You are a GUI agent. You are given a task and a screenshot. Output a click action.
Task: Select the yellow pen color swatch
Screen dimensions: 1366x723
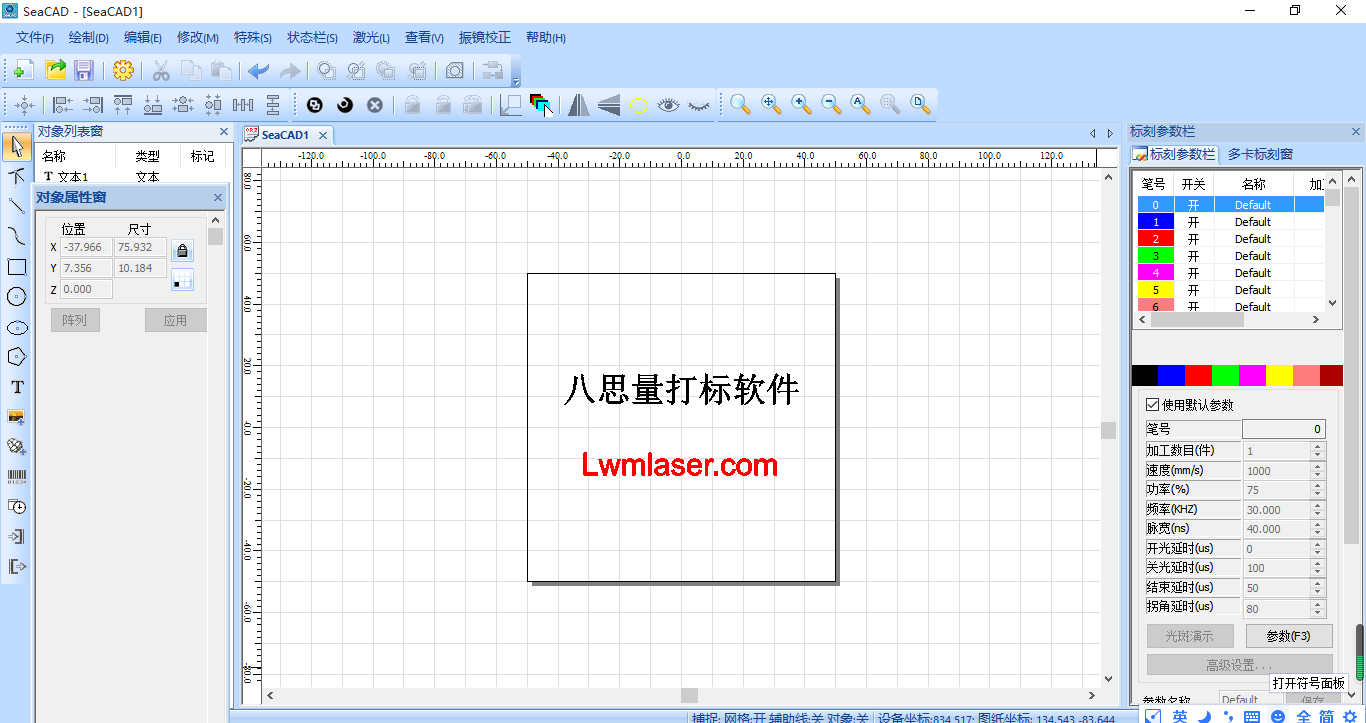click(x=1279, y=374)
